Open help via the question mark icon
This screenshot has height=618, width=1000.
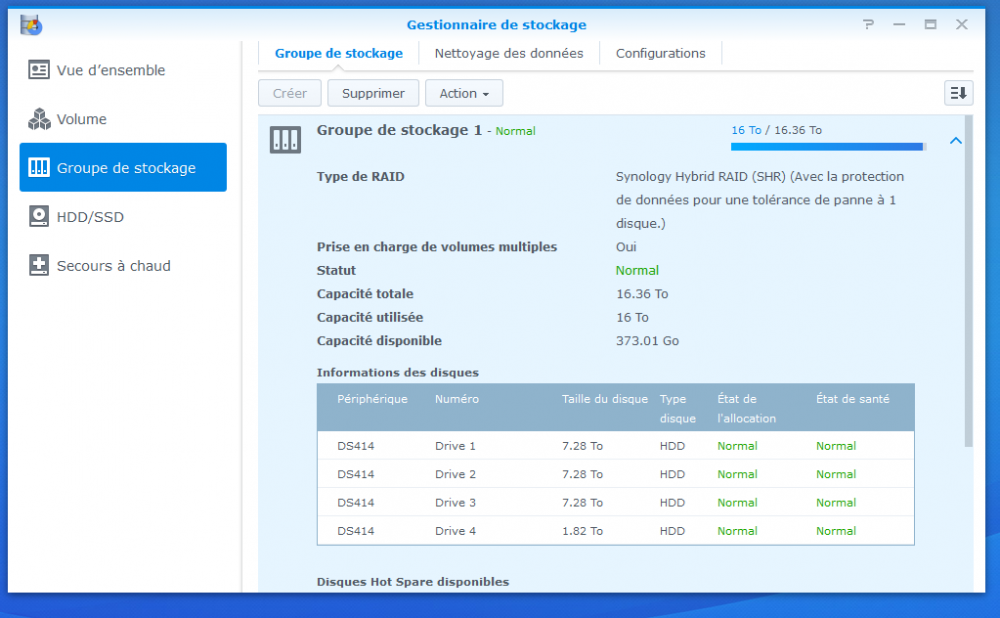(868, 24)
